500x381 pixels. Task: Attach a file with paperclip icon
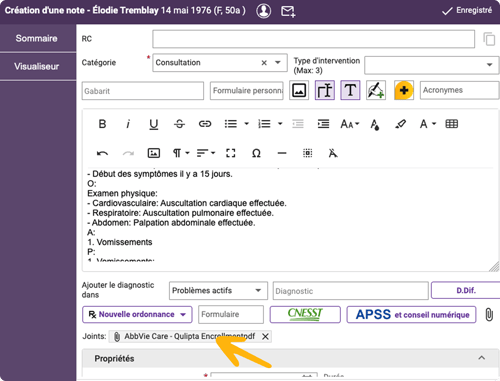point(489,315)
